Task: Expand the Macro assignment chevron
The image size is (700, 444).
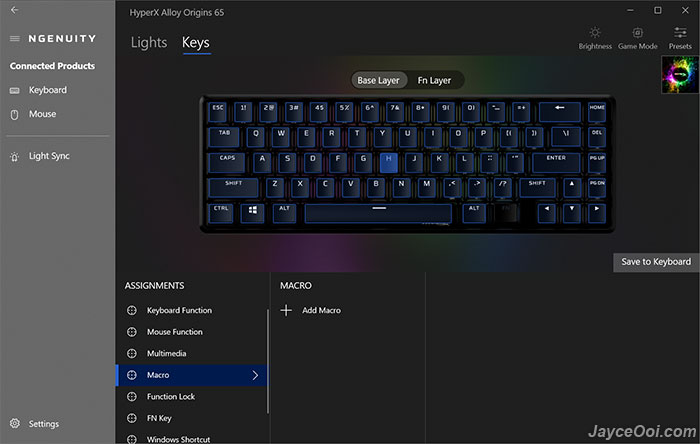Action: click(255, 375)
